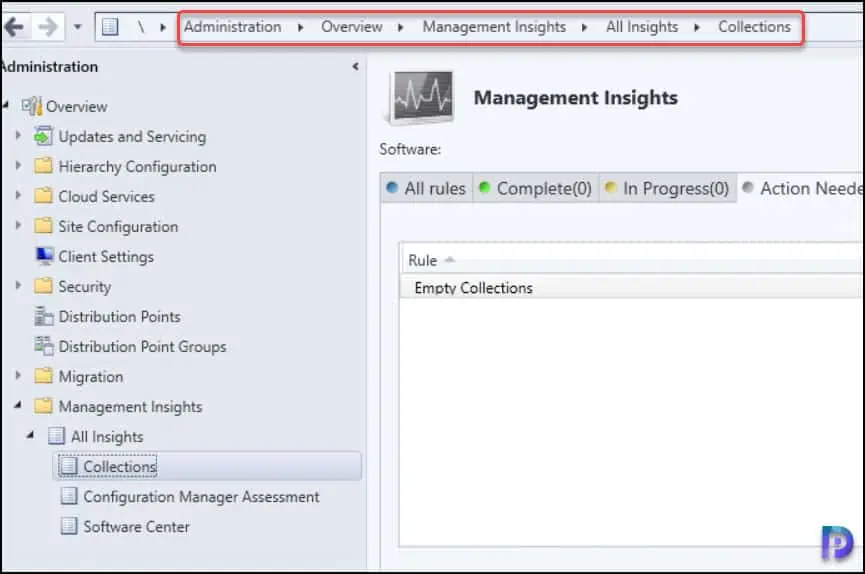Click the Hierarchy Configuration folder icon
Image resolution: width=865 pixels, height=574 pixels.
[44, 166]
